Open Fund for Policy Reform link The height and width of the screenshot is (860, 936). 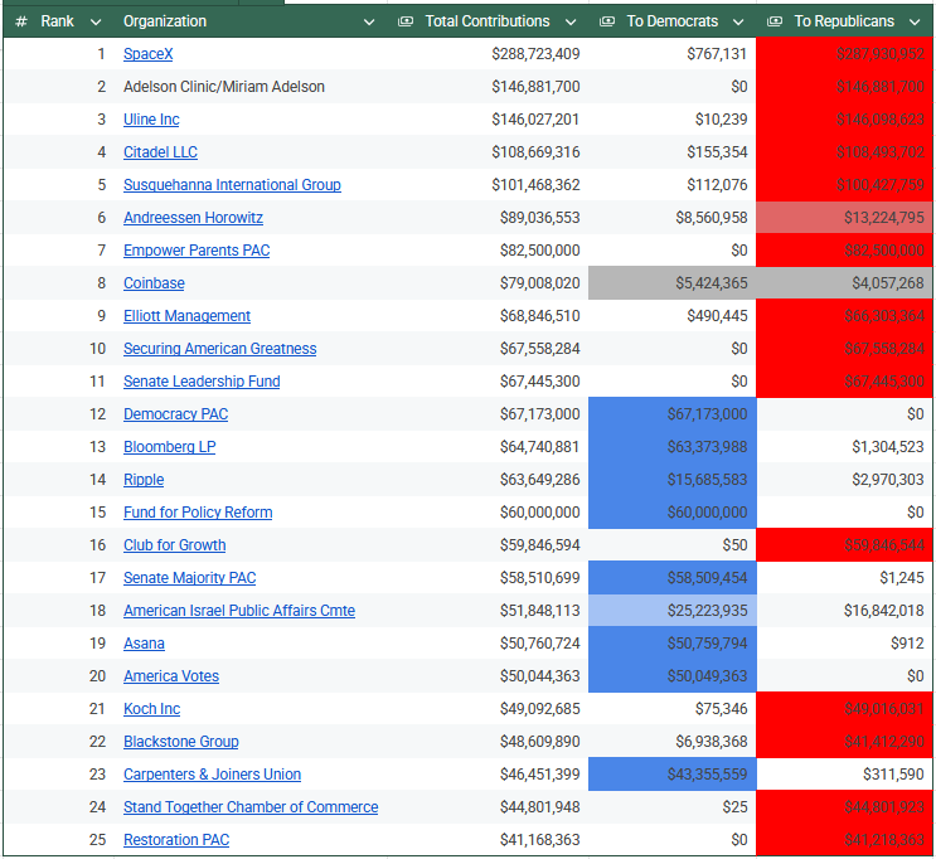tap(198, 513)
